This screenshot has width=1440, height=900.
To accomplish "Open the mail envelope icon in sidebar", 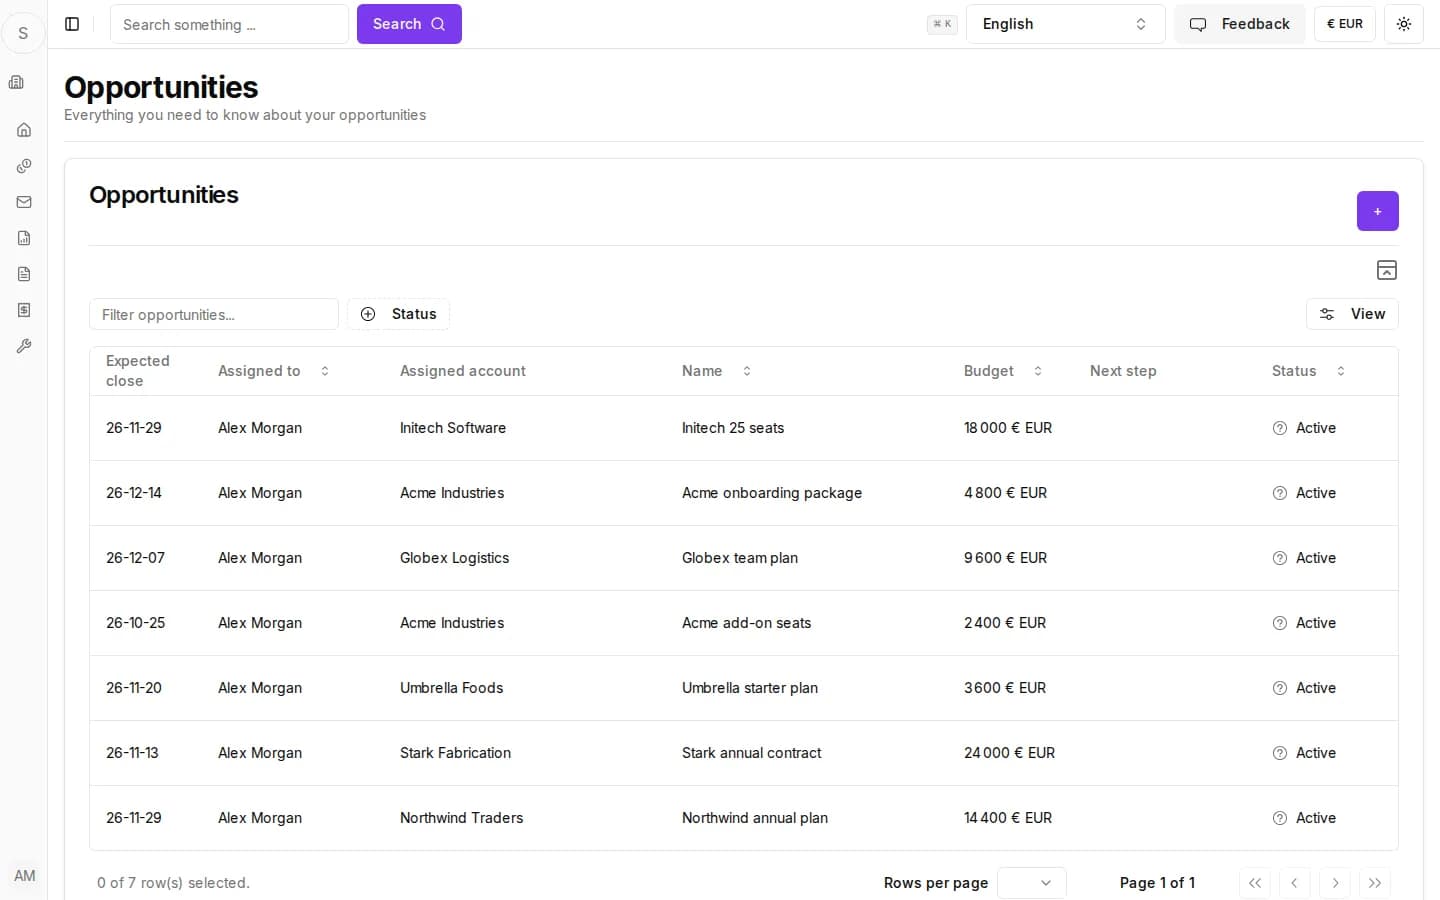I will tap(24, 202).
